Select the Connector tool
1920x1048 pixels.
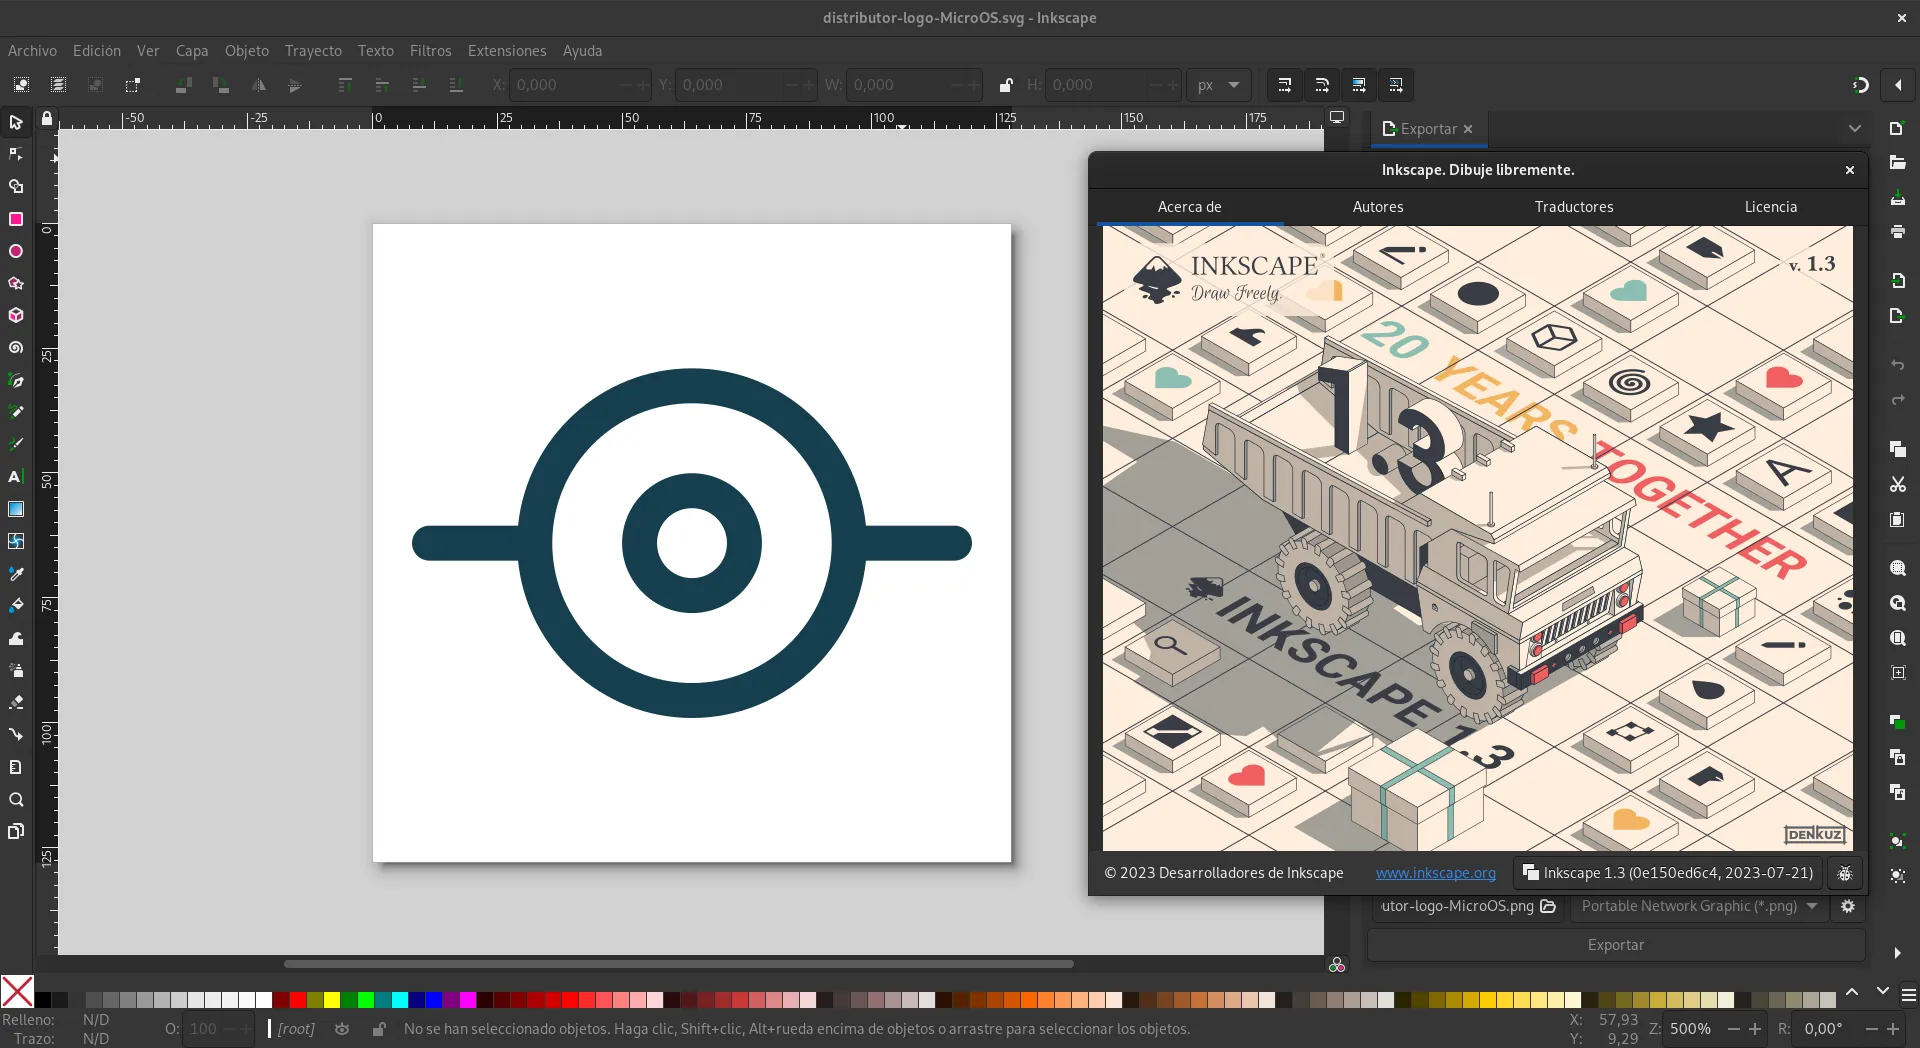16,735
